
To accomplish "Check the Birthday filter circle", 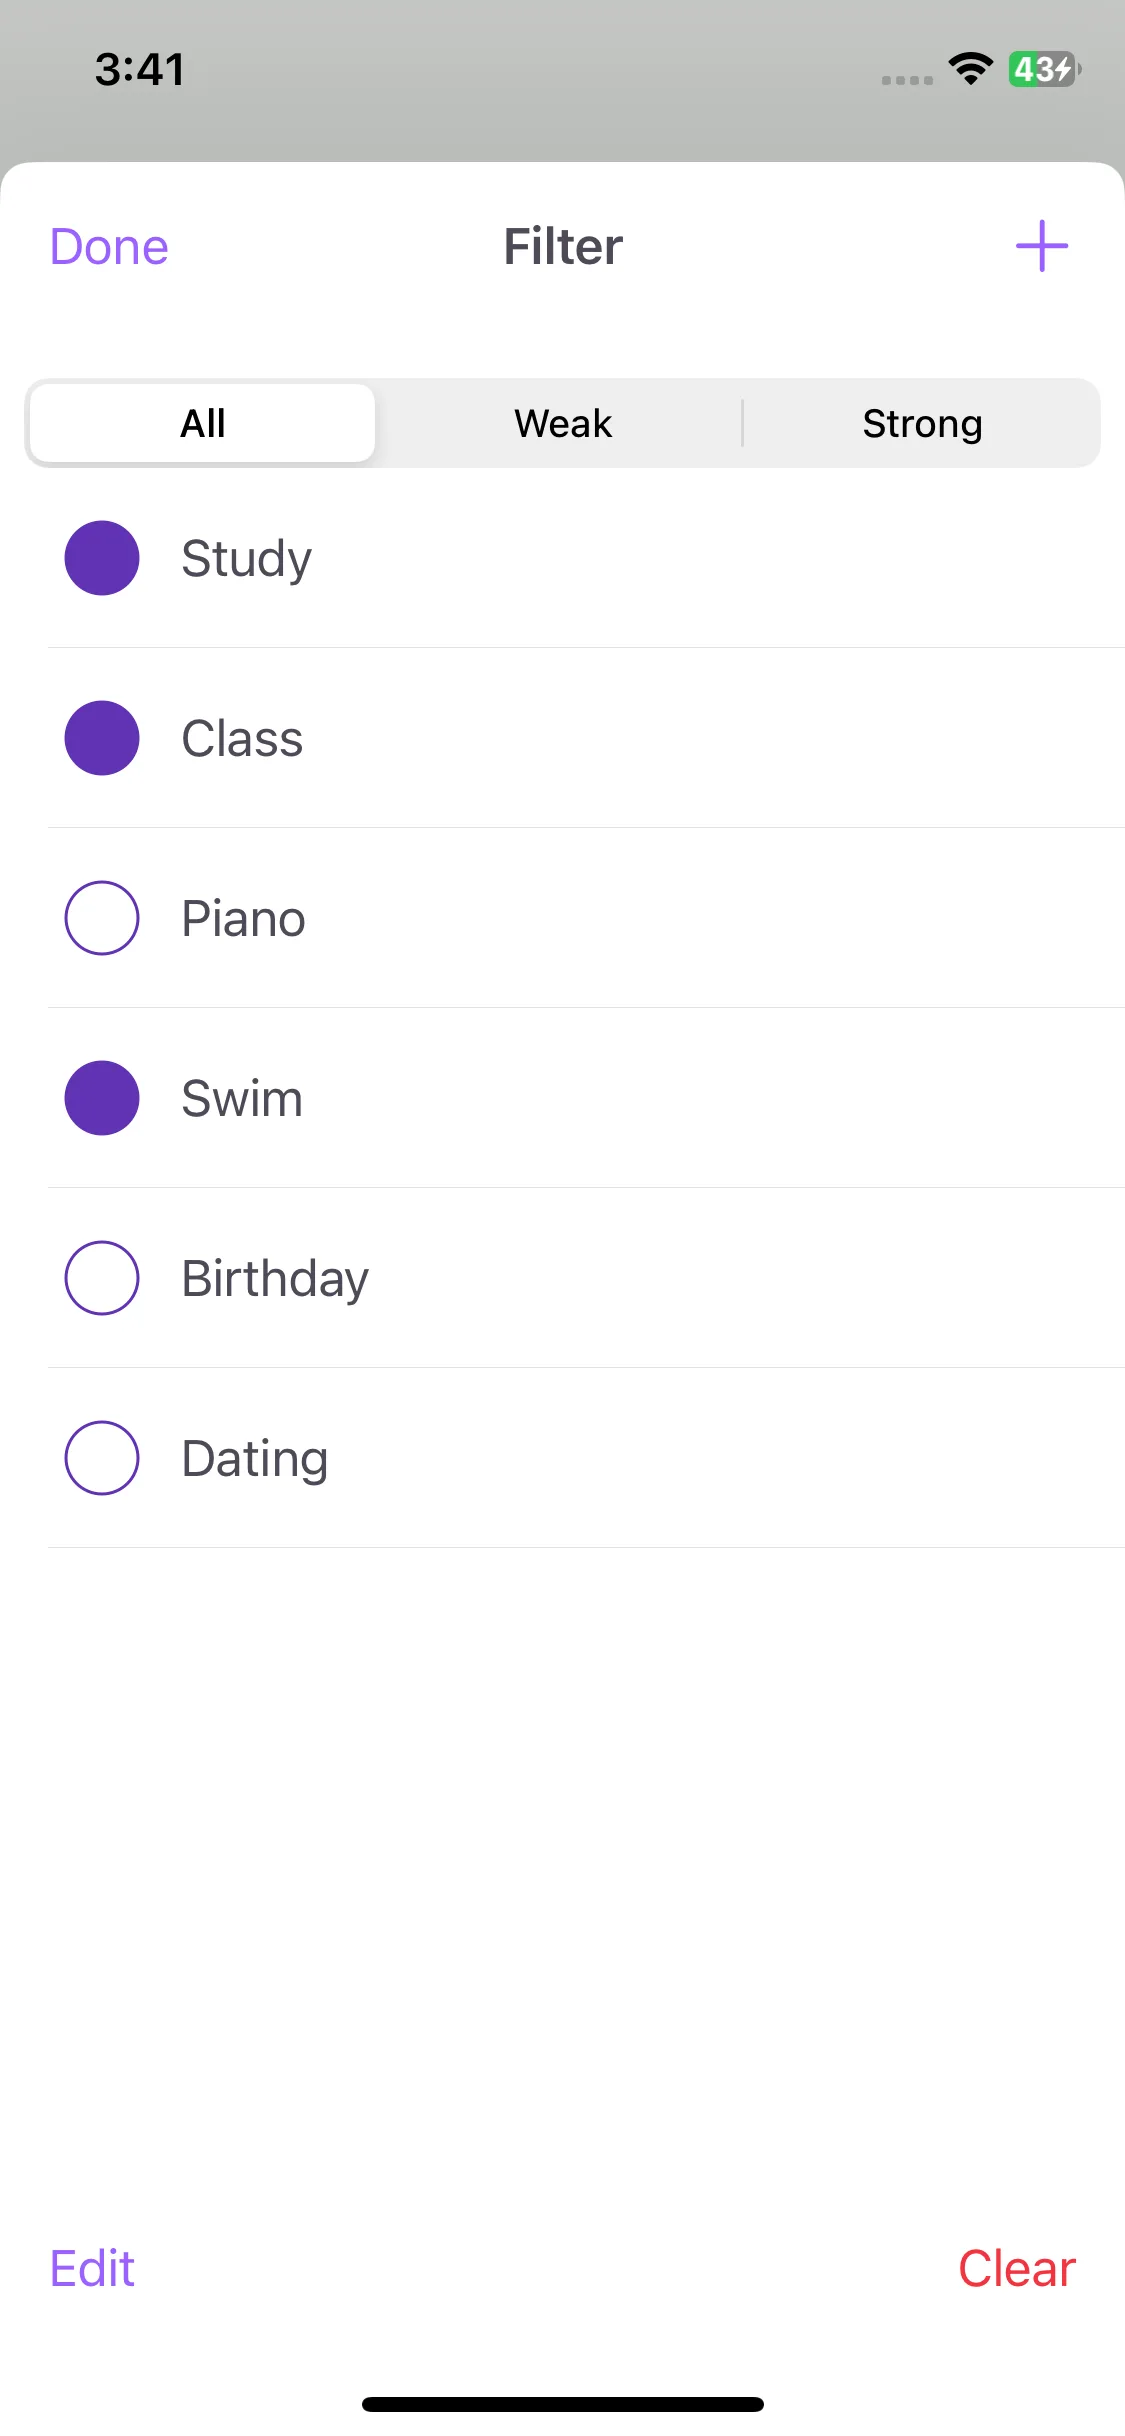I will pyautogui.click(x=102, y=1278).
